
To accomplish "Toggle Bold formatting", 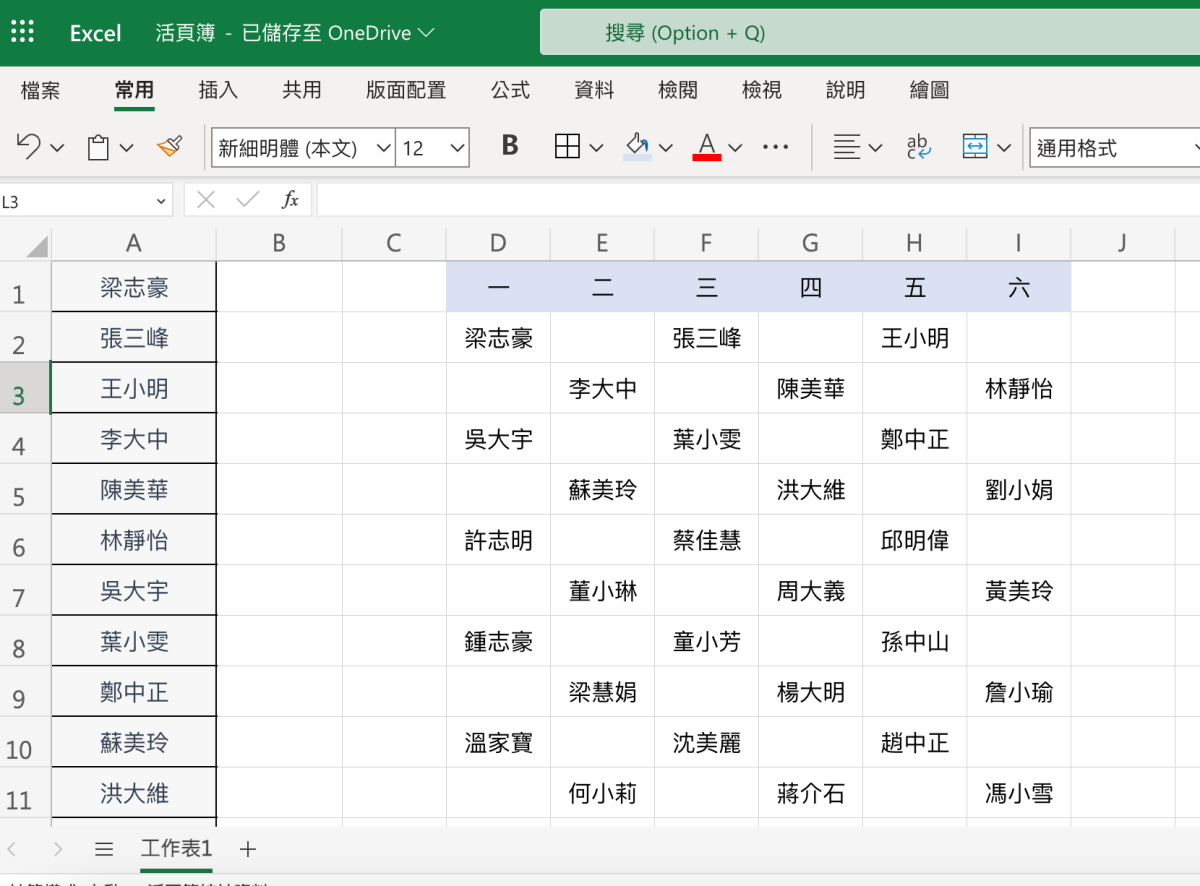I will 510,147.
